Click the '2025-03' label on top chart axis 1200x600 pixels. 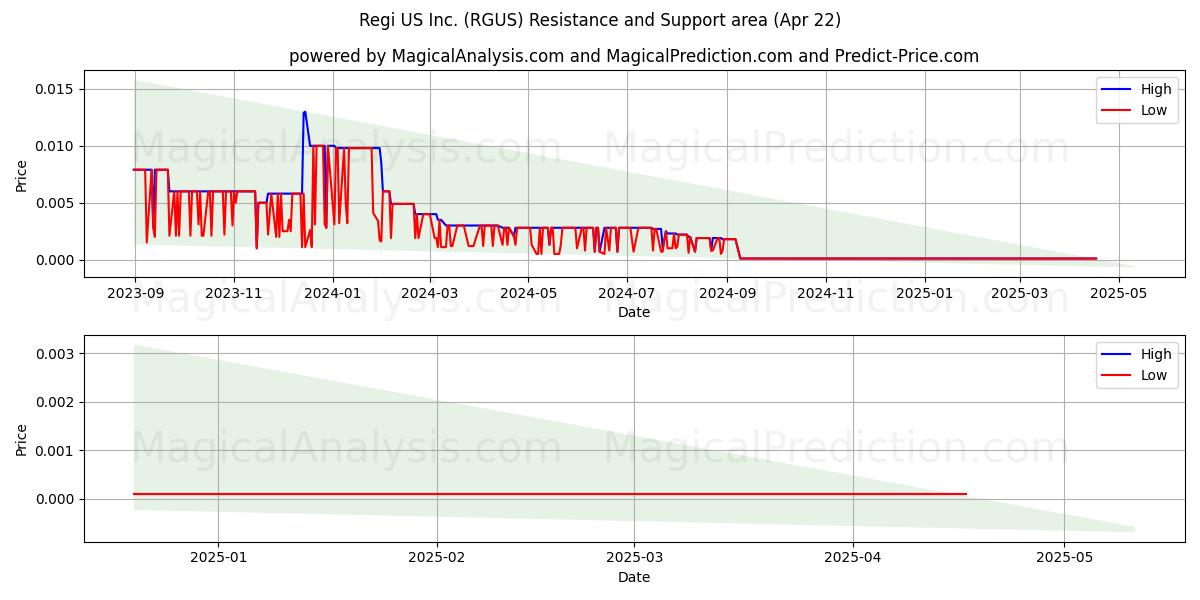click(1020, 294)
